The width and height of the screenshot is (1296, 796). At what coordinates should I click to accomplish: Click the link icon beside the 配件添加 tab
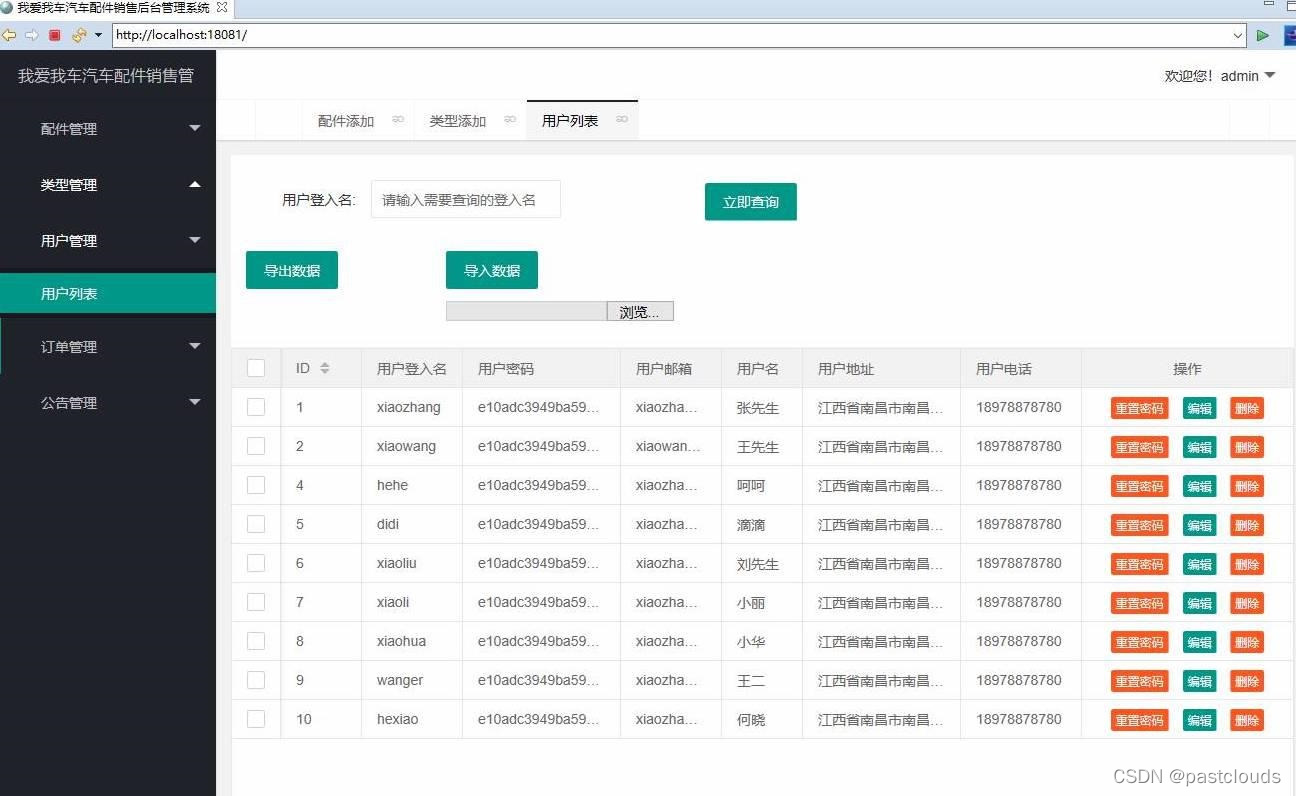(398, 119)
